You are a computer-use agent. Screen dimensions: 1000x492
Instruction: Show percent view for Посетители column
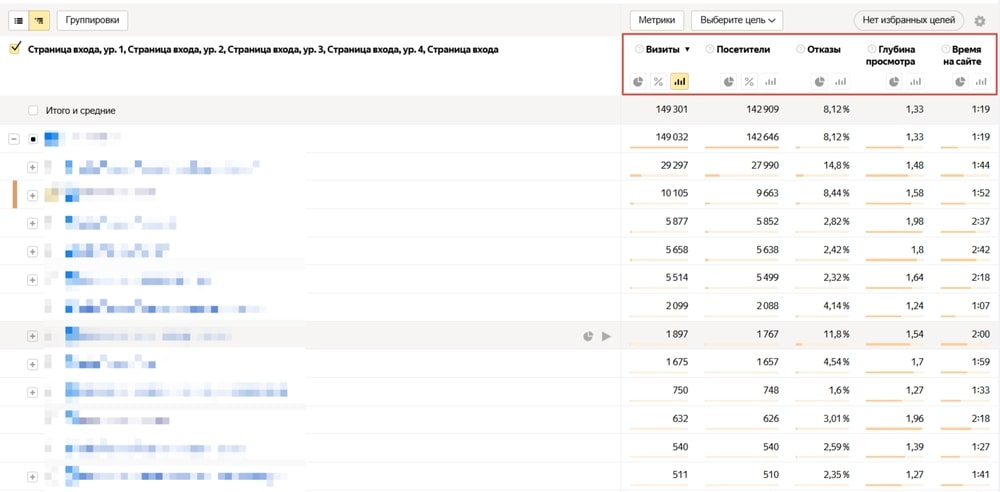click(750, 82)
